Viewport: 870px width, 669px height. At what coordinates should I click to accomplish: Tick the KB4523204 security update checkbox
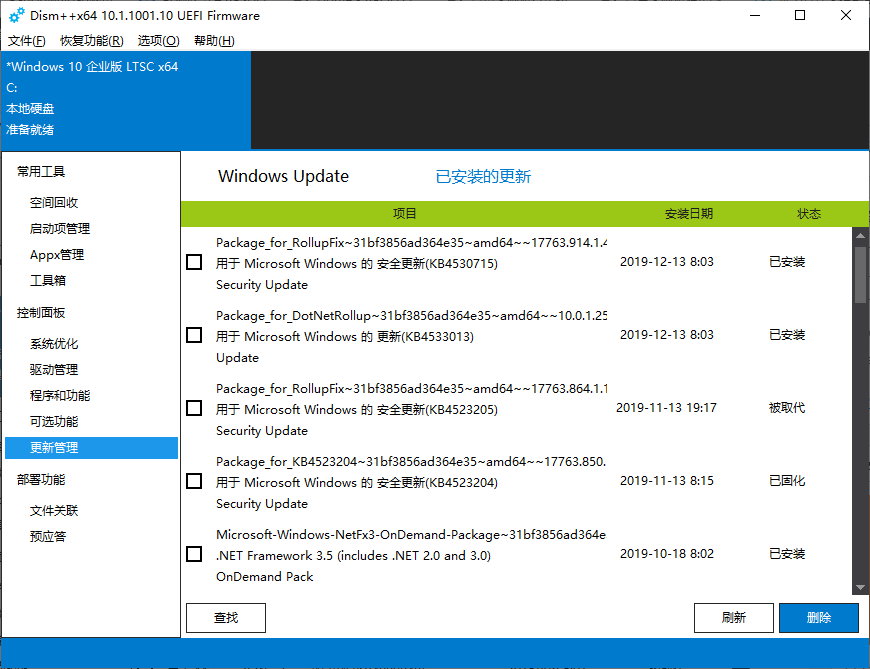(x=194, y=481)
